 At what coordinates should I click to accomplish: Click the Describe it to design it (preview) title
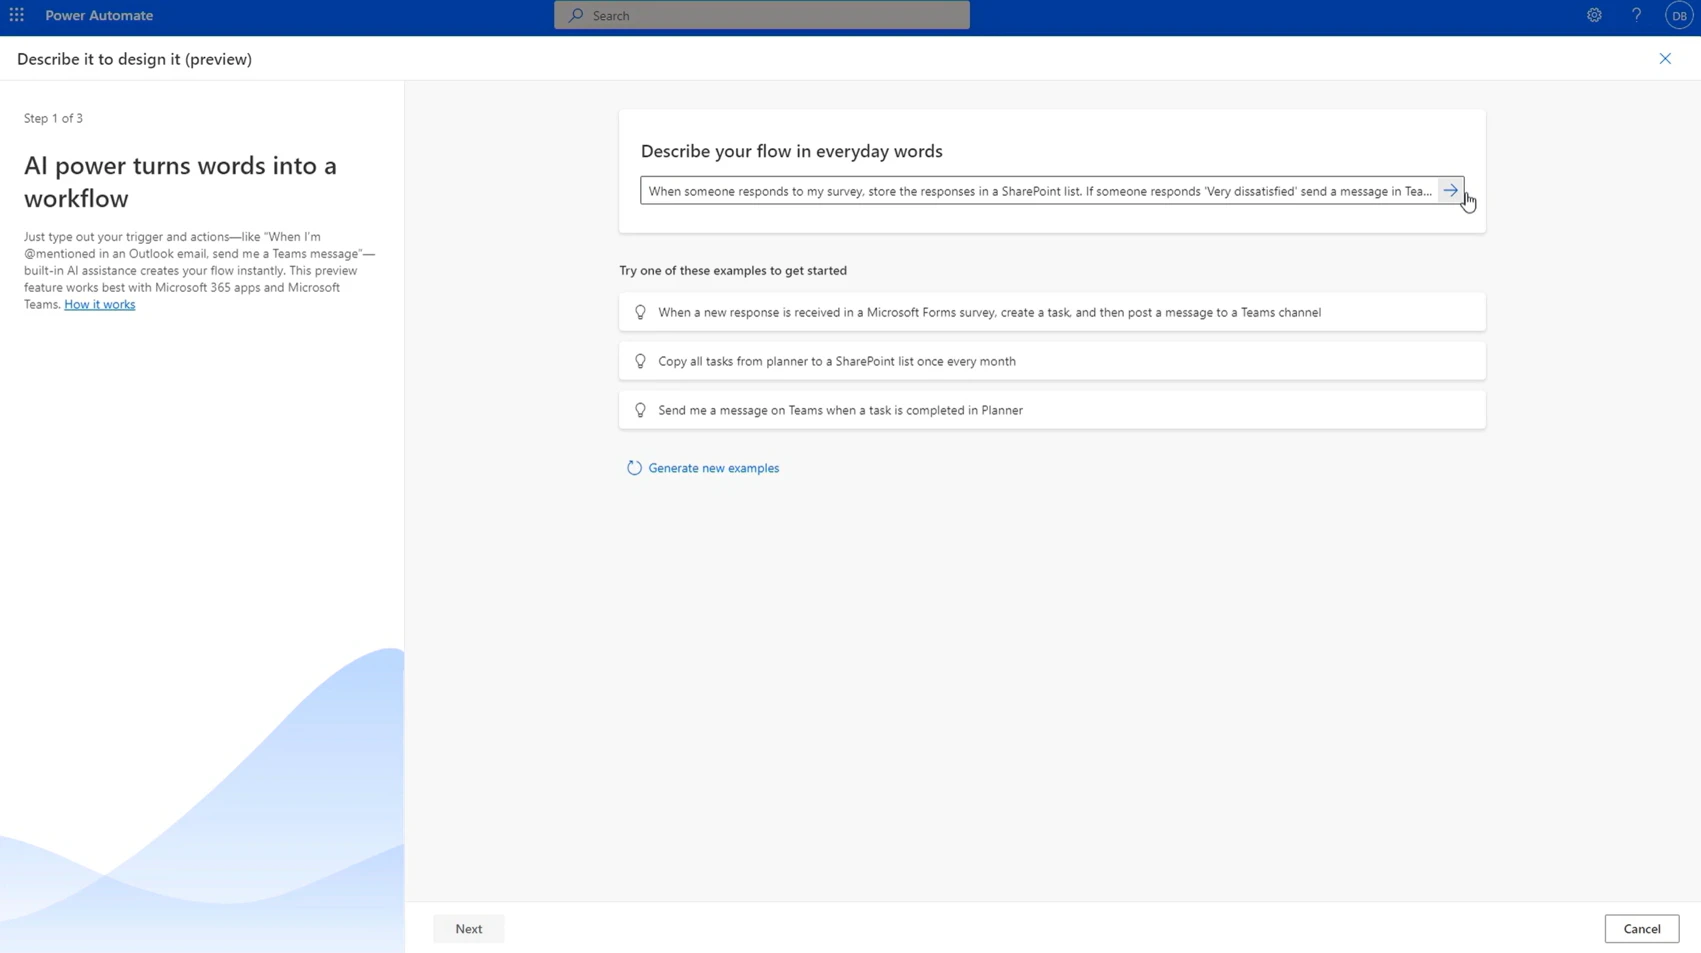click(134, 59)
